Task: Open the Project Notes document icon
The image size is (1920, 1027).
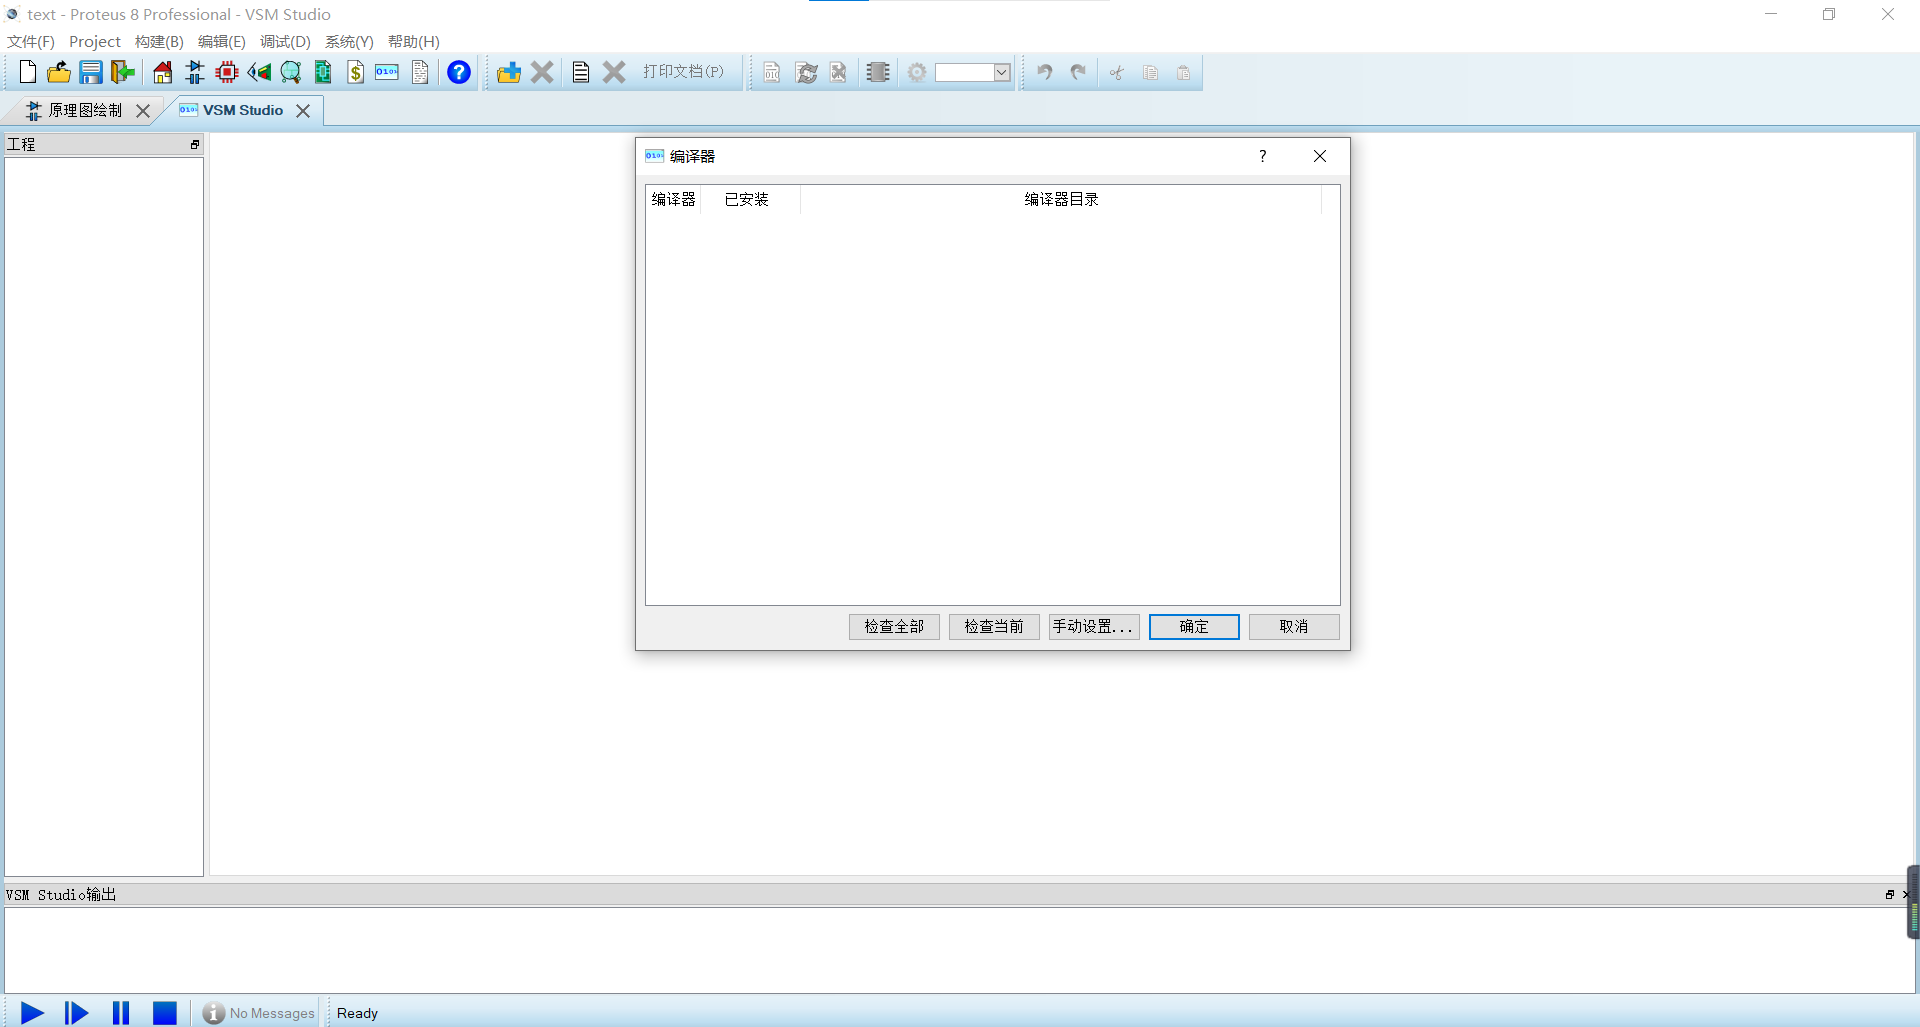Action: pyautogui.click(x=420, y=72)
